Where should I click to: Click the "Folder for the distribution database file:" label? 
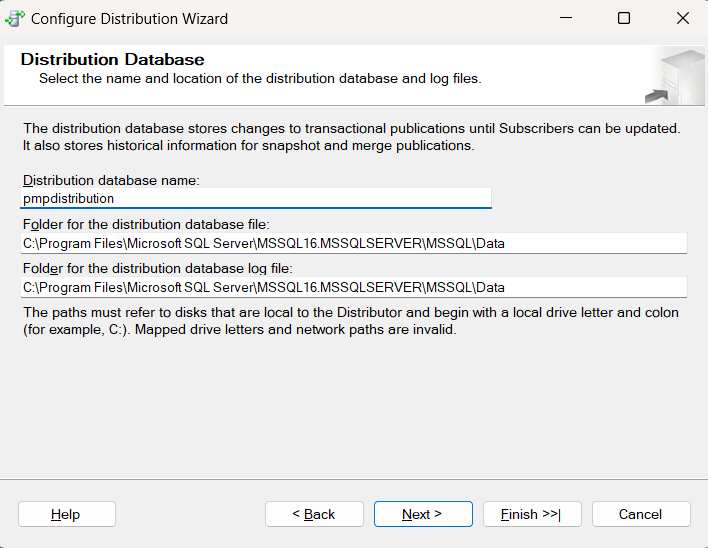tap(146, 224)
